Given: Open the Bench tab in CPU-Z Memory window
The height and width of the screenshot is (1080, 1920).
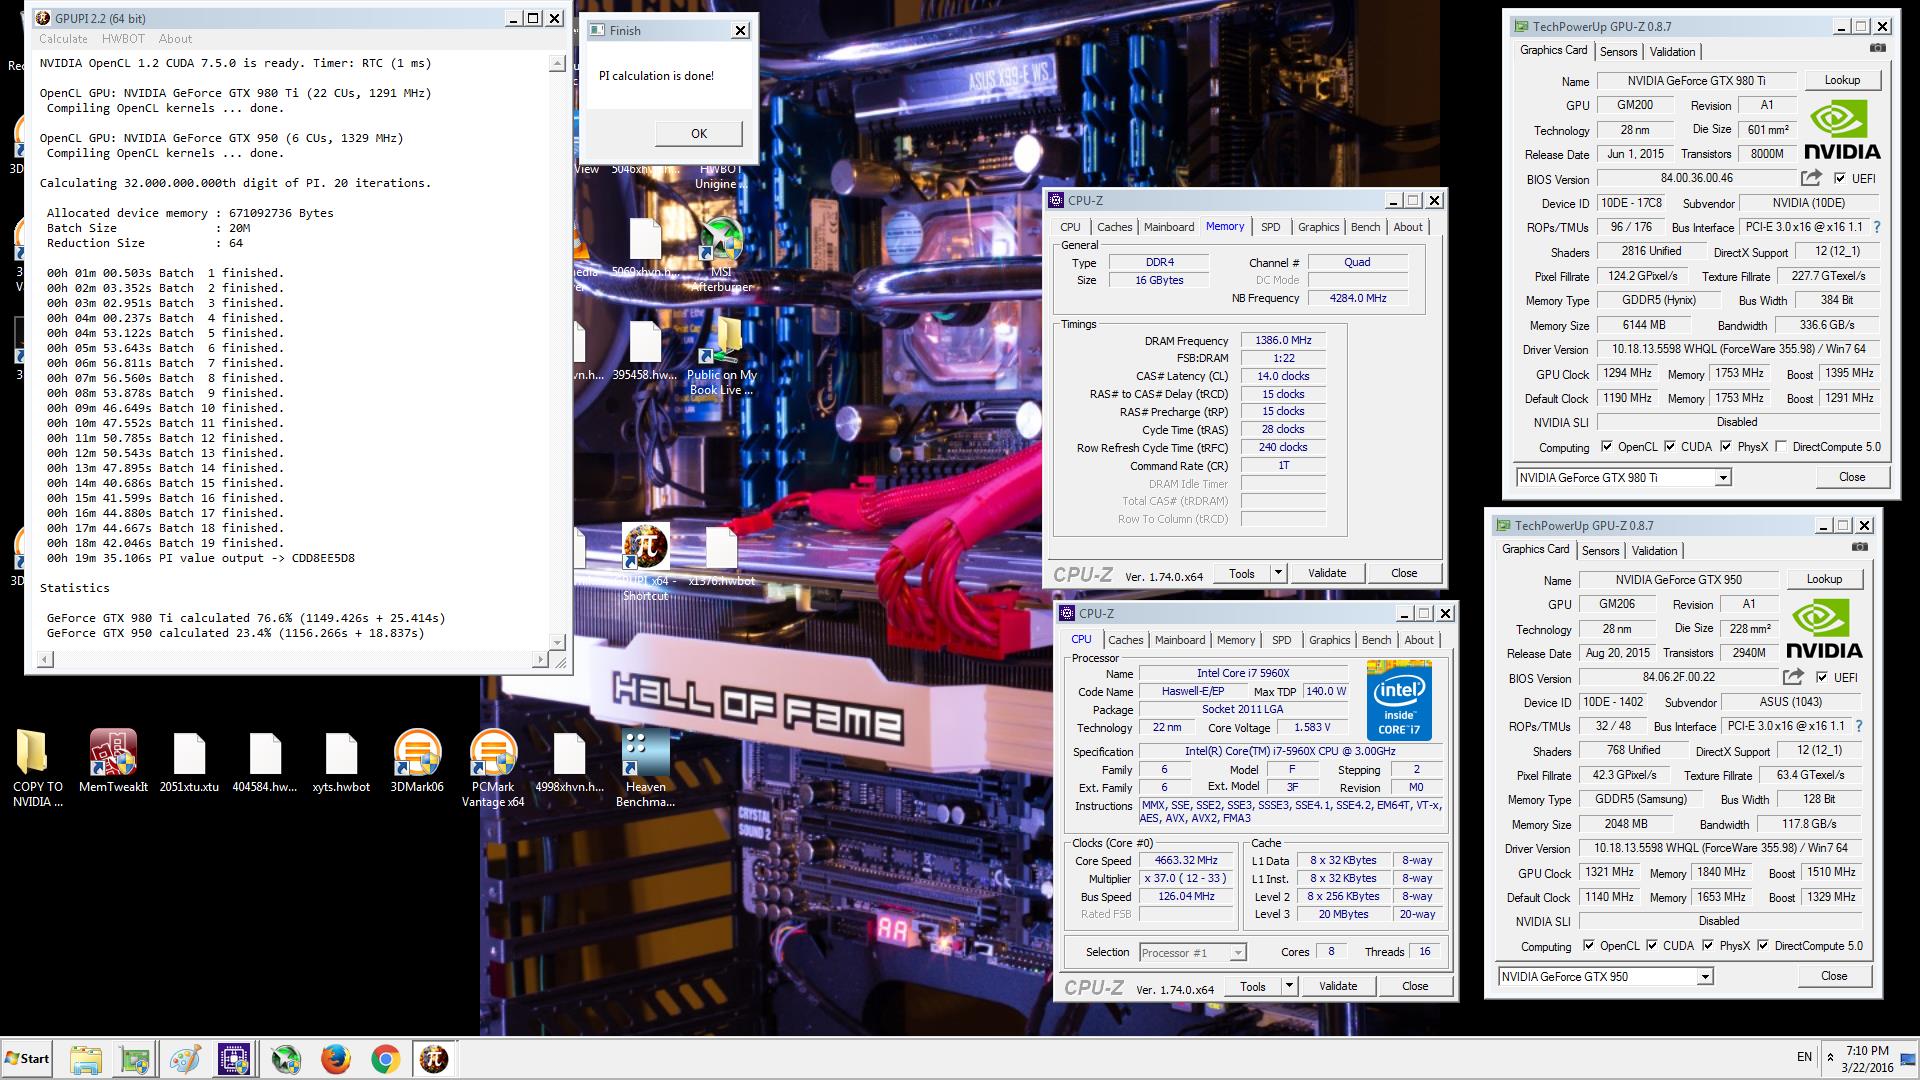Looking at the screenshot, I should (x=1365, y=227).
